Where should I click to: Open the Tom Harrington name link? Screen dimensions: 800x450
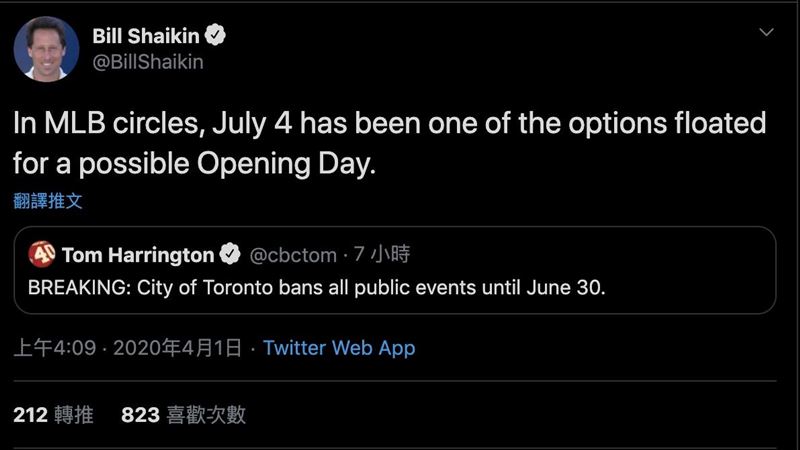[138, 255]
